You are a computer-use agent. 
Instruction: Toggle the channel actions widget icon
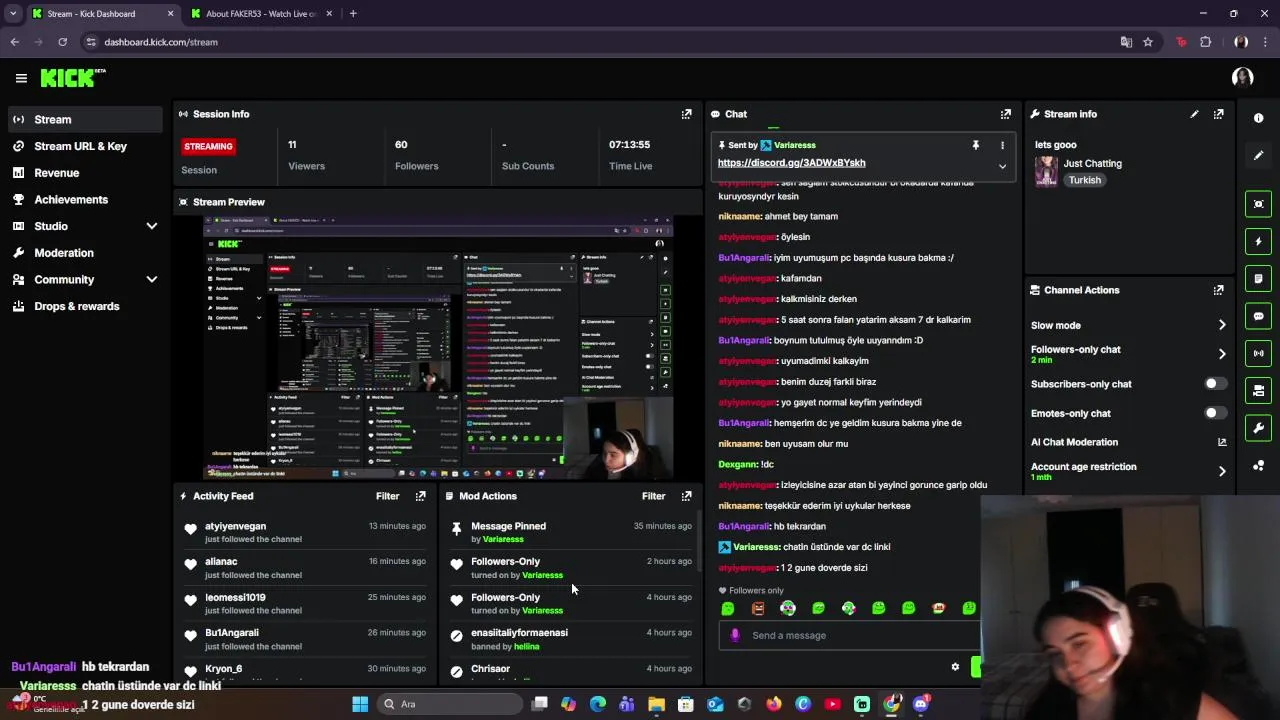coord(1259,390)
